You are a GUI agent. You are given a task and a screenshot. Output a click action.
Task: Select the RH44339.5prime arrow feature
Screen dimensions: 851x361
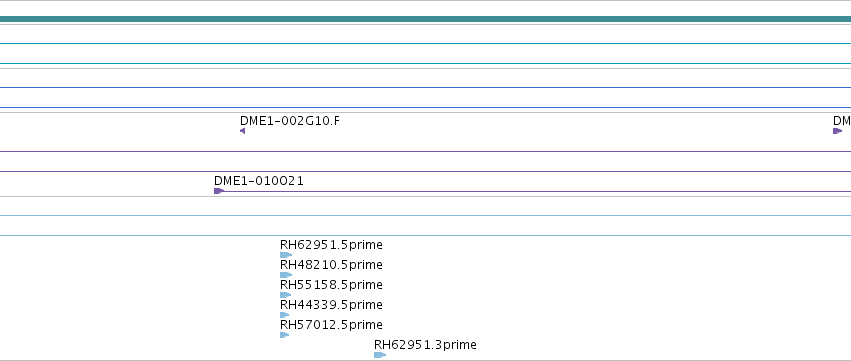[285, 315]
